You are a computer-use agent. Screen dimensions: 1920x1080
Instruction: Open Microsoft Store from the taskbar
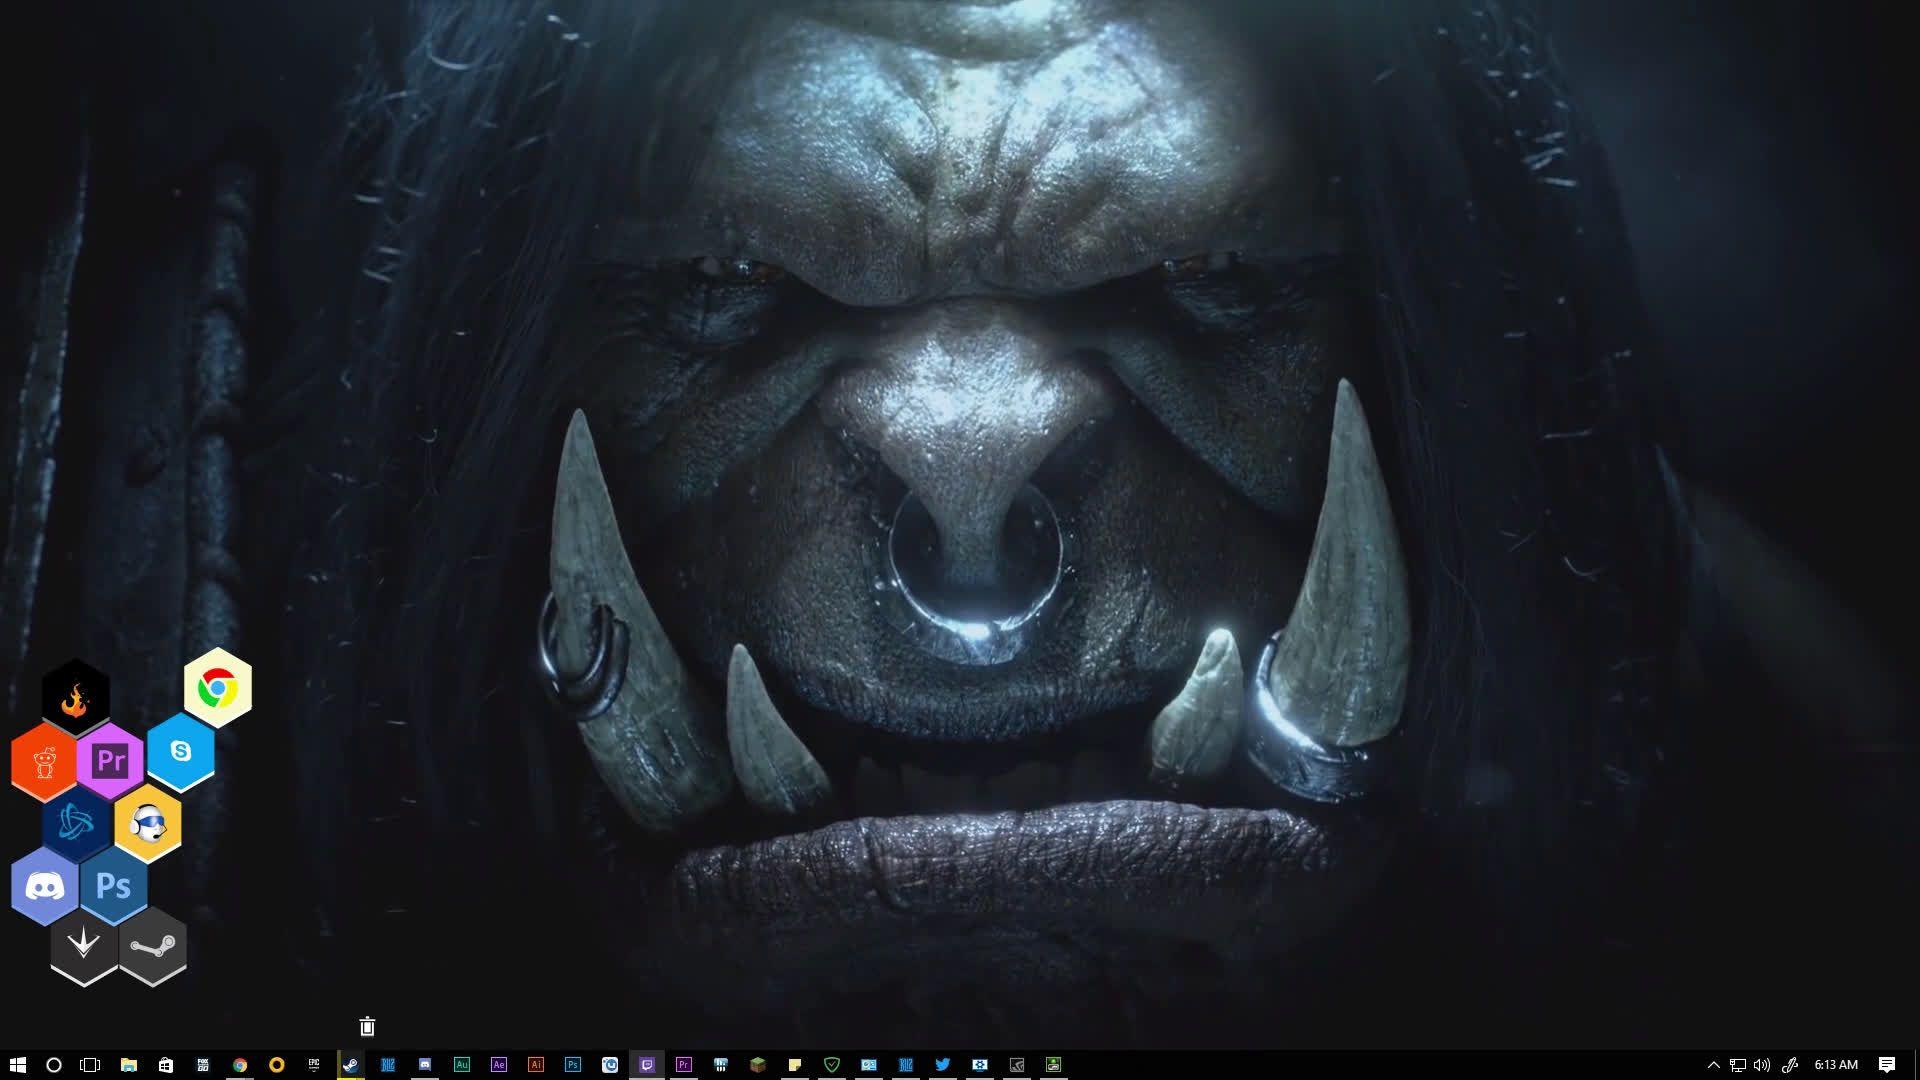coord(166,1065)
